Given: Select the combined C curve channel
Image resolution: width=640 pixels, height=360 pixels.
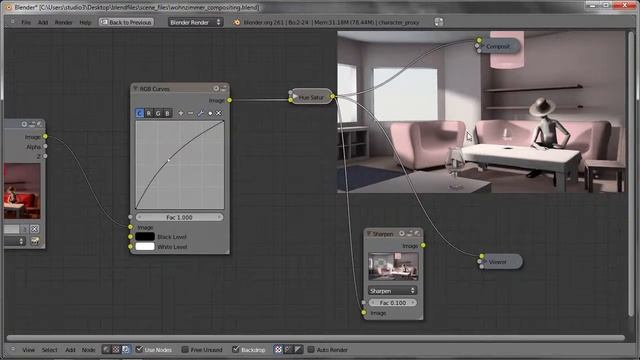Looking at the screenshot, I should click(x=139, y=113).
